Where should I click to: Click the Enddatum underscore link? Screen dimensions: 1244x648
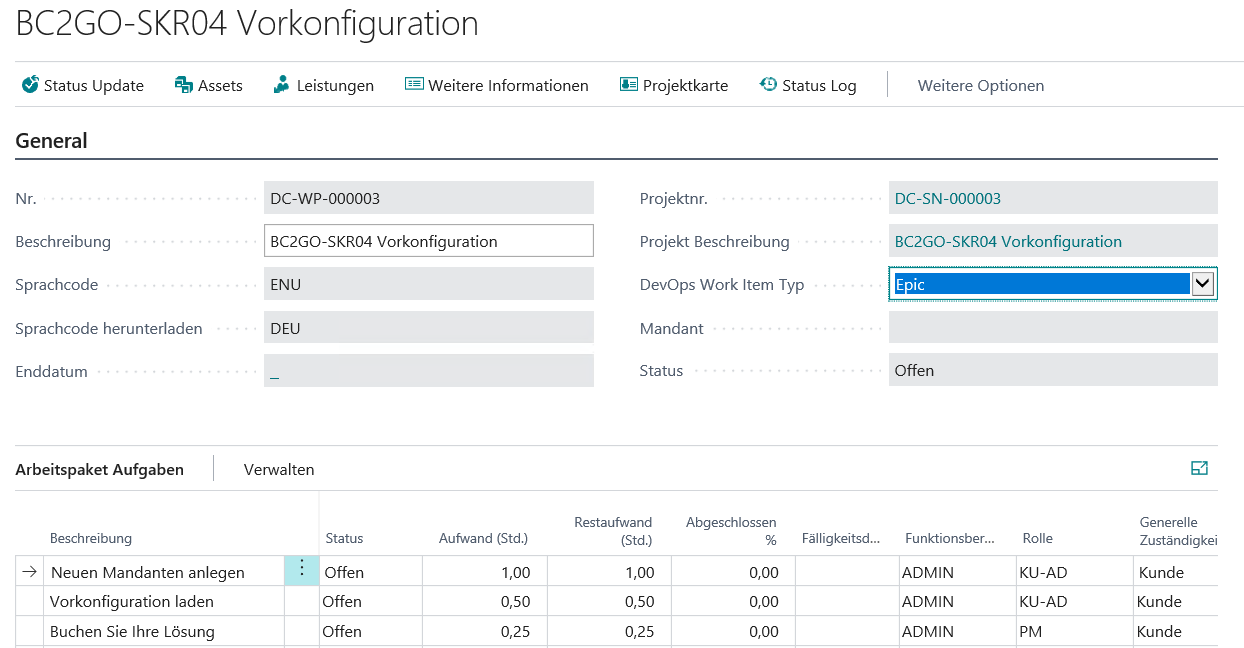[x=275, y=371]
